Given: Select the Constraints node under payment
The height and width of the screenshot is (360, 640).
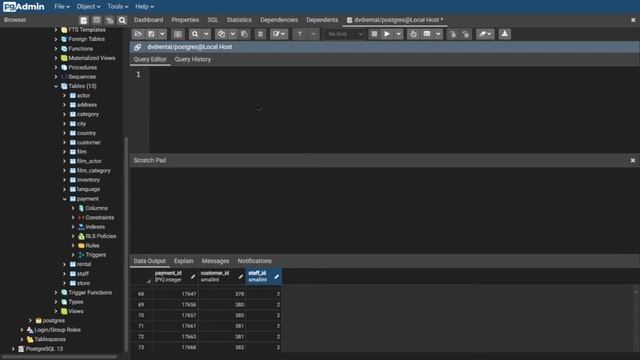Looking at the screenshot, I should [x=100, y=218].
